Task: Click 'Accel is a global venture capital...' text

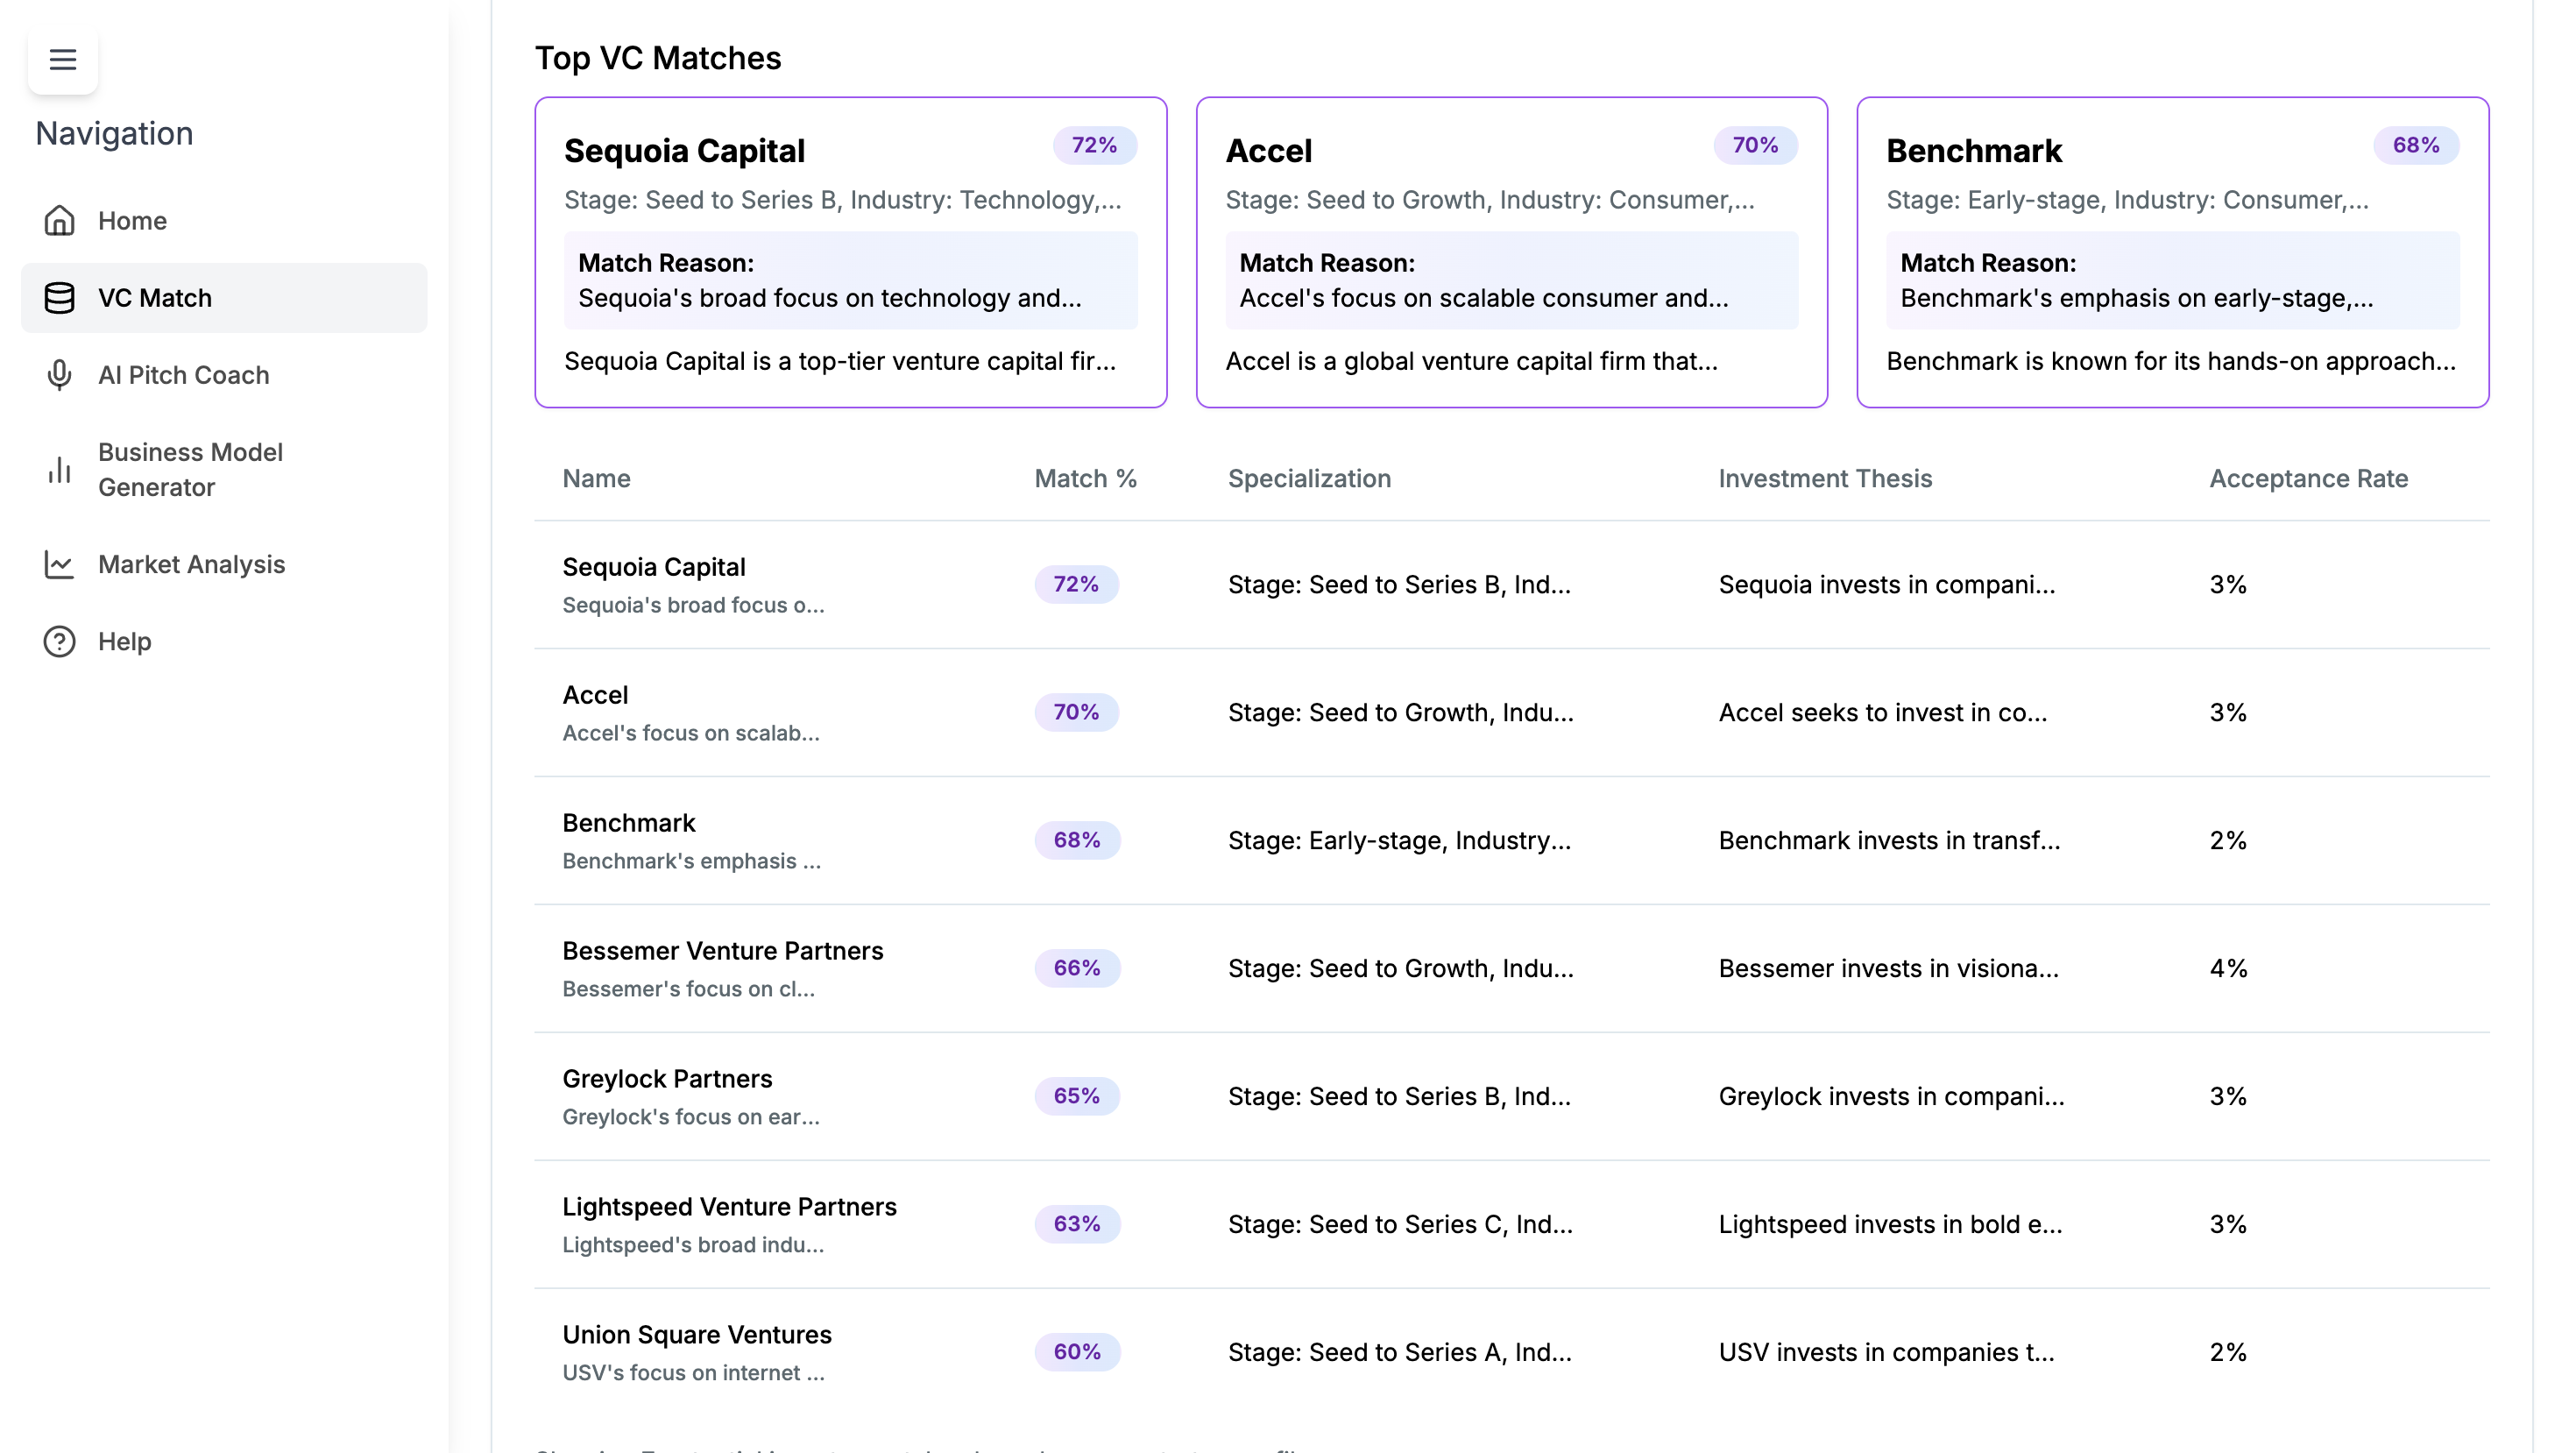Action: 1471,361
